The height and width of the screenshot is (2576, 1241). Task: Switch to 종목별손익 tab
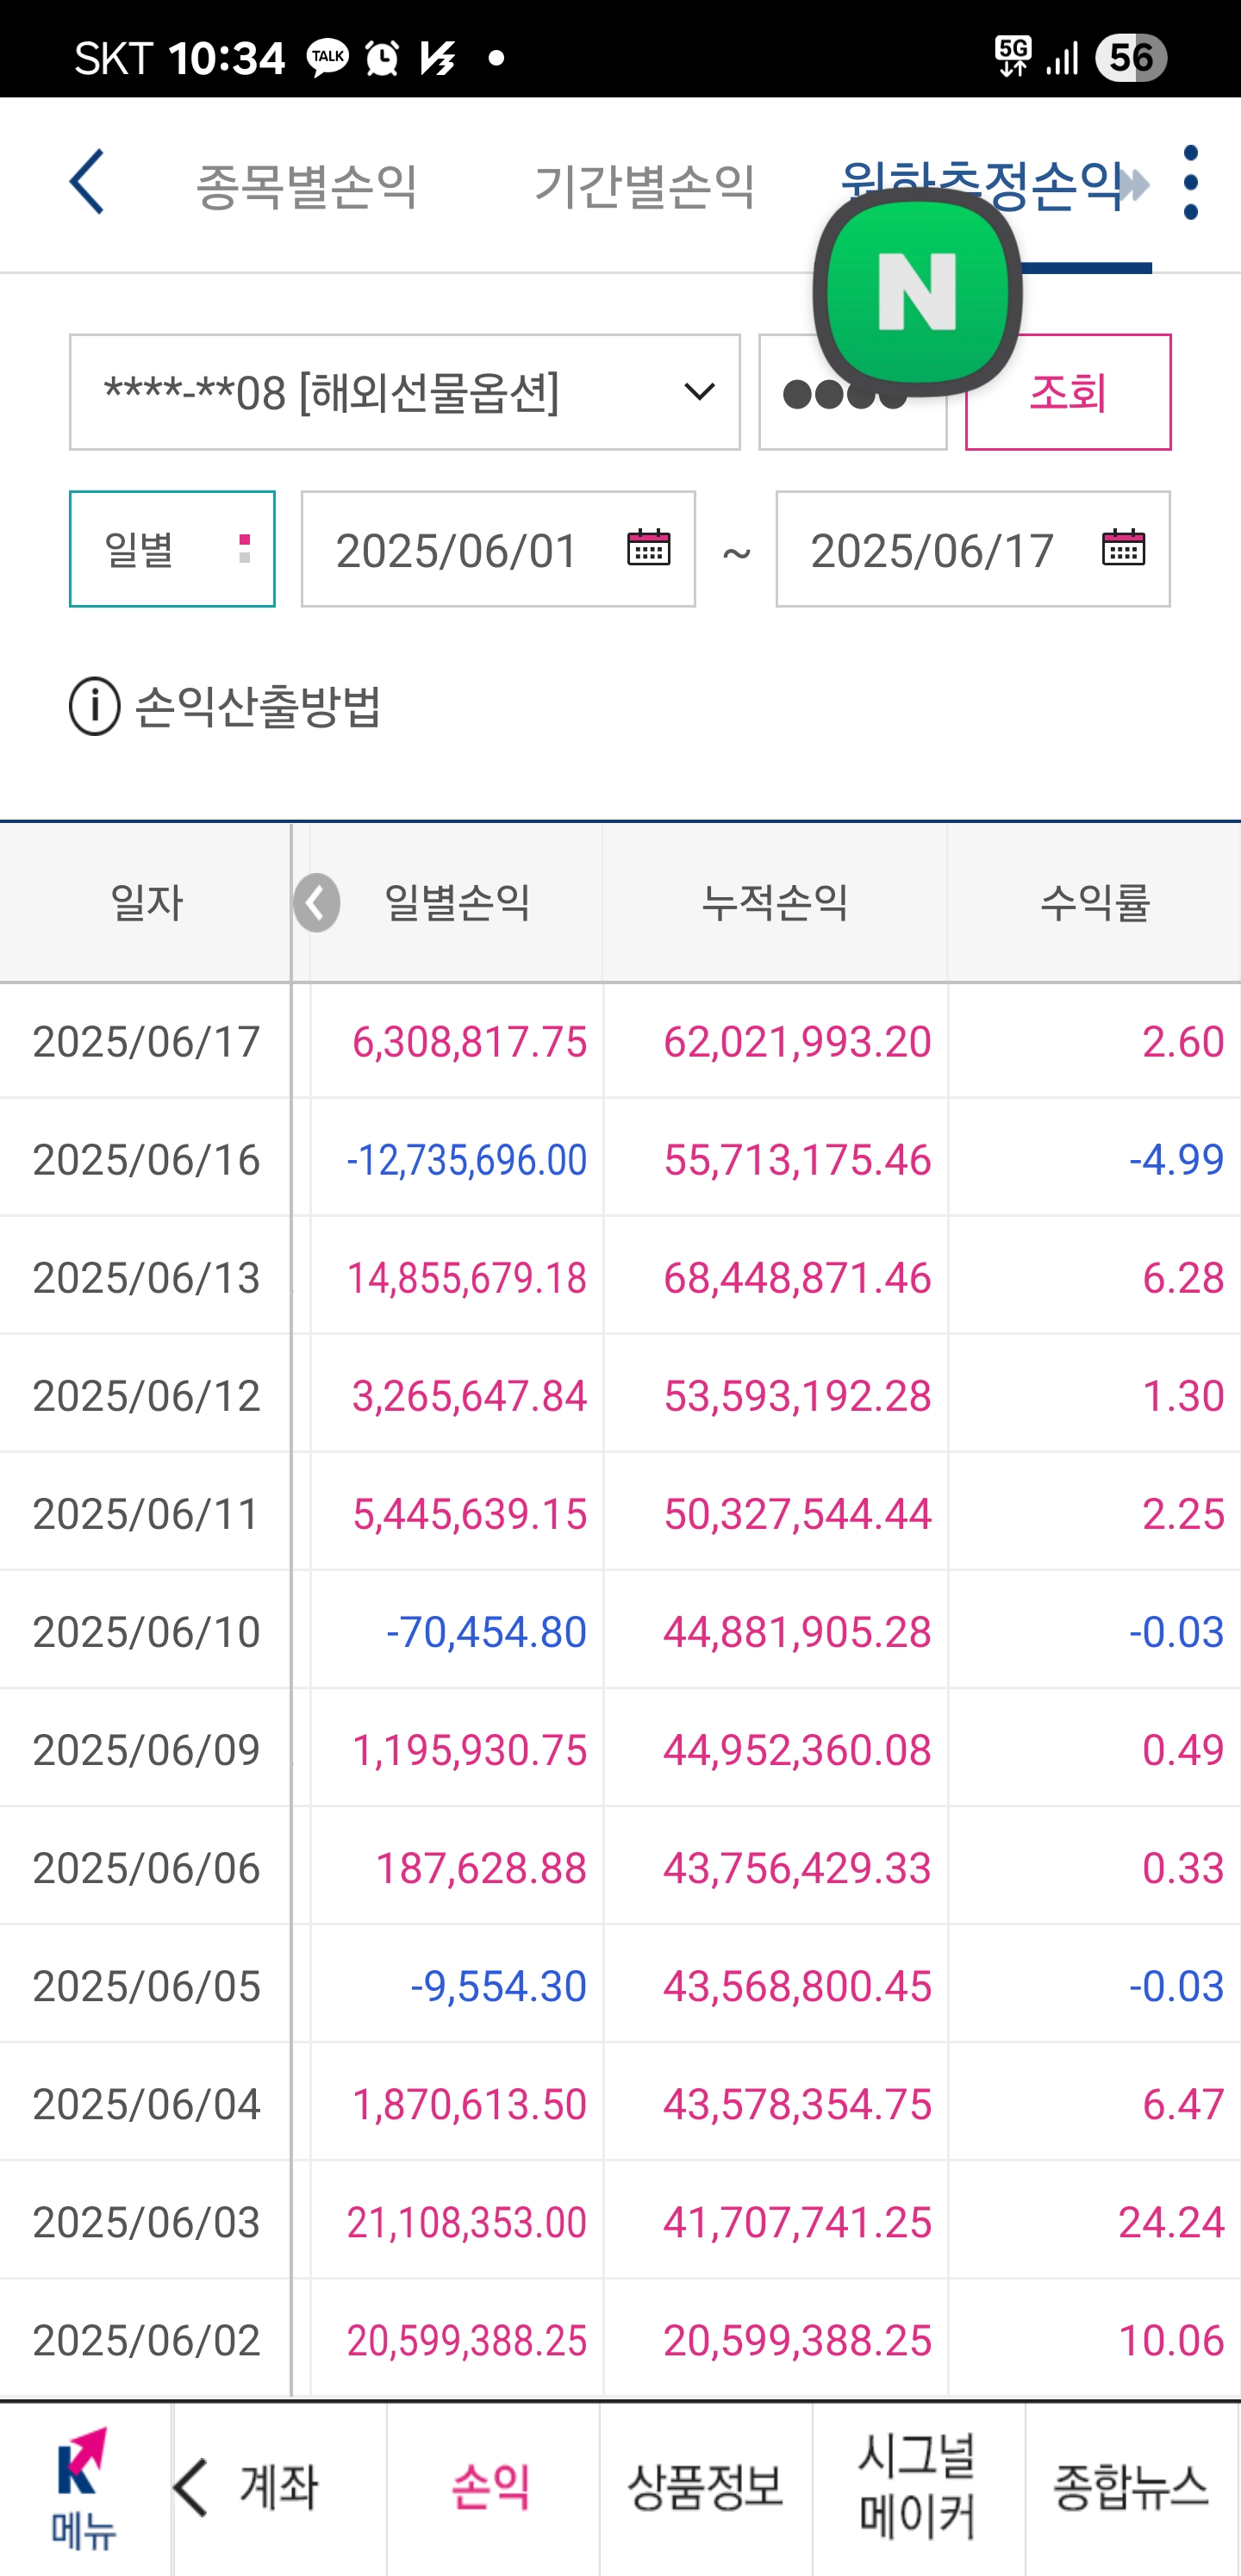307,186
